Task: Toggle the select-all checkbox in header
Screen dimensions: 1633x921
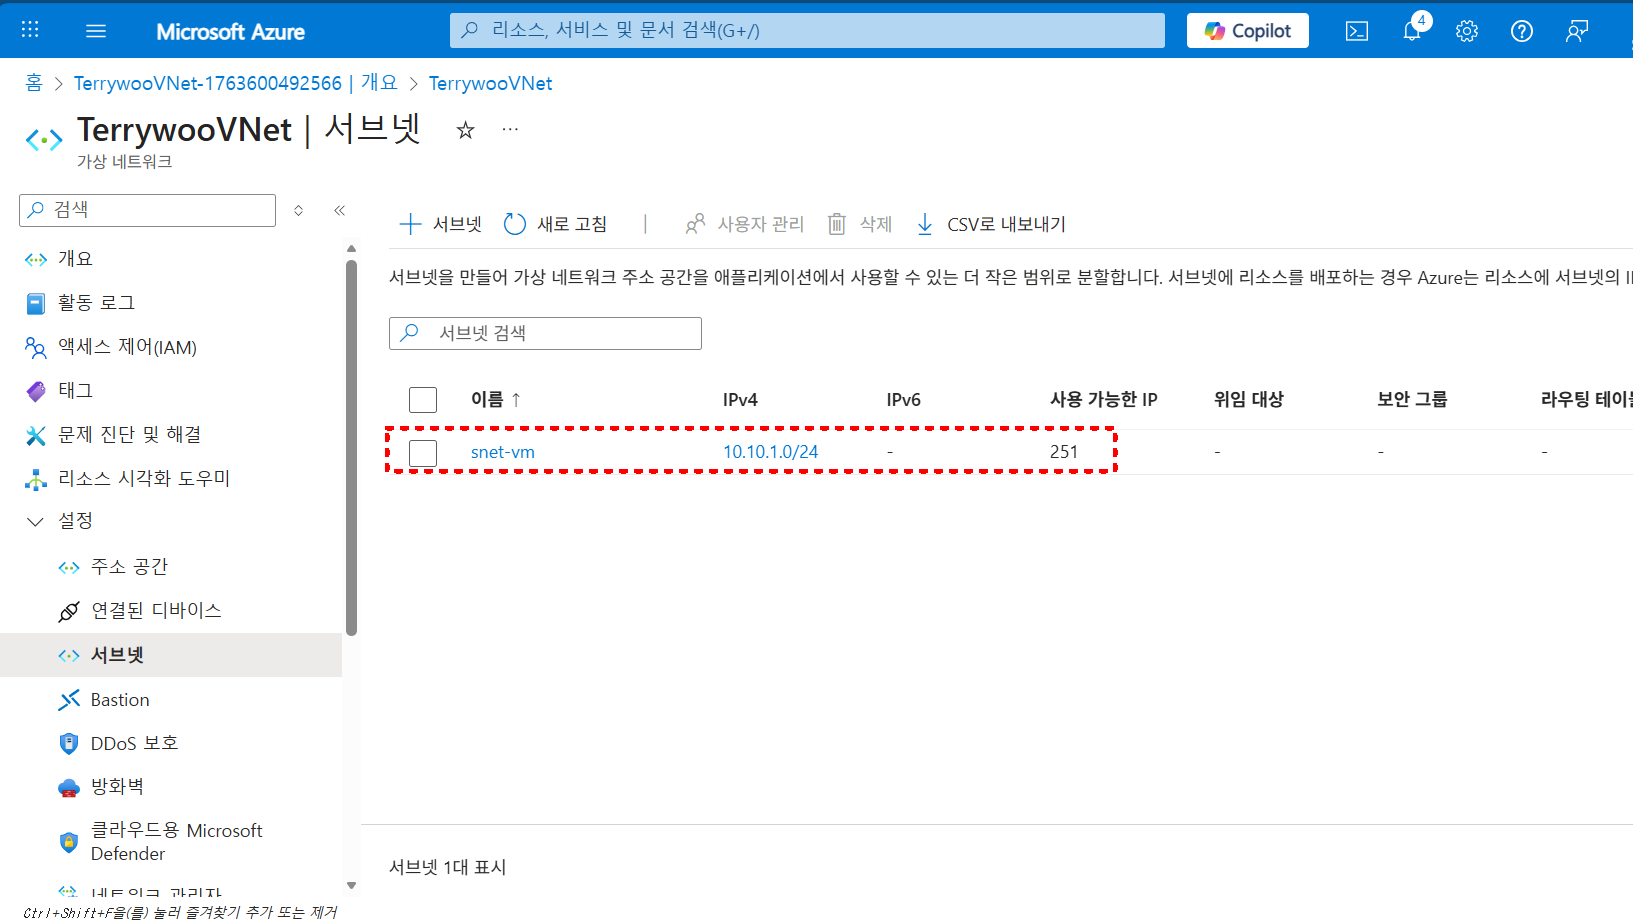Action: pyautogui.click(x=423, y=400)
